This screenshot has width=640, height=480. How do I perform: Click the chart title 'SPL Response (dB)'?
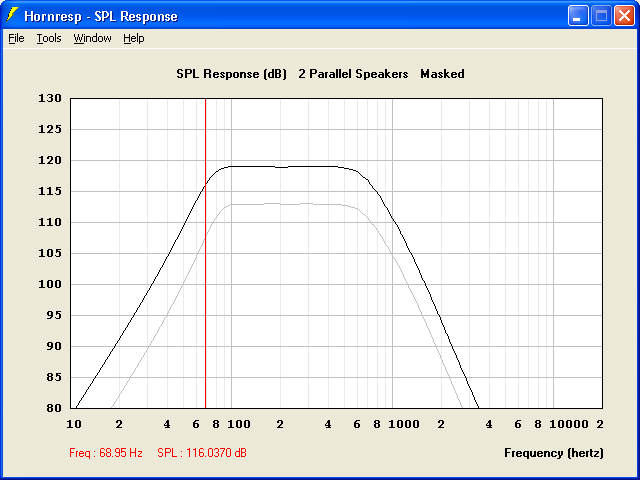pyautogui.click(x=231, y=74)
